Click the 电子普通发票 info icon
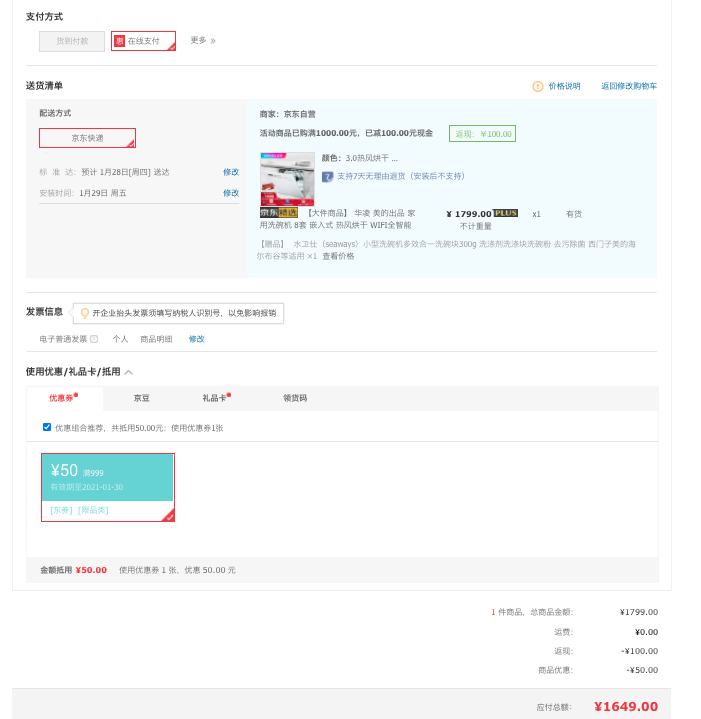 pos(94,339)
